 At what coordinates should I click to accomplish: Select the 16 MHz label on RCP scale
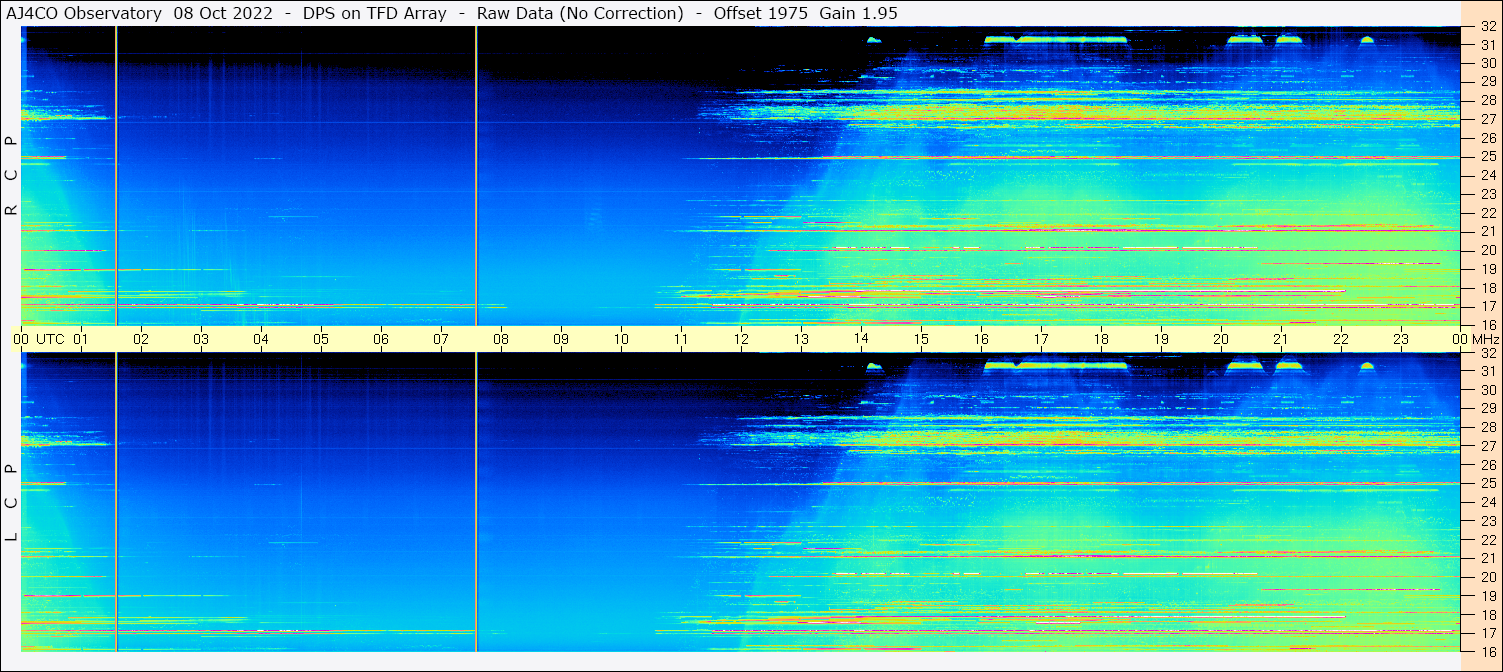(1488, 325)
